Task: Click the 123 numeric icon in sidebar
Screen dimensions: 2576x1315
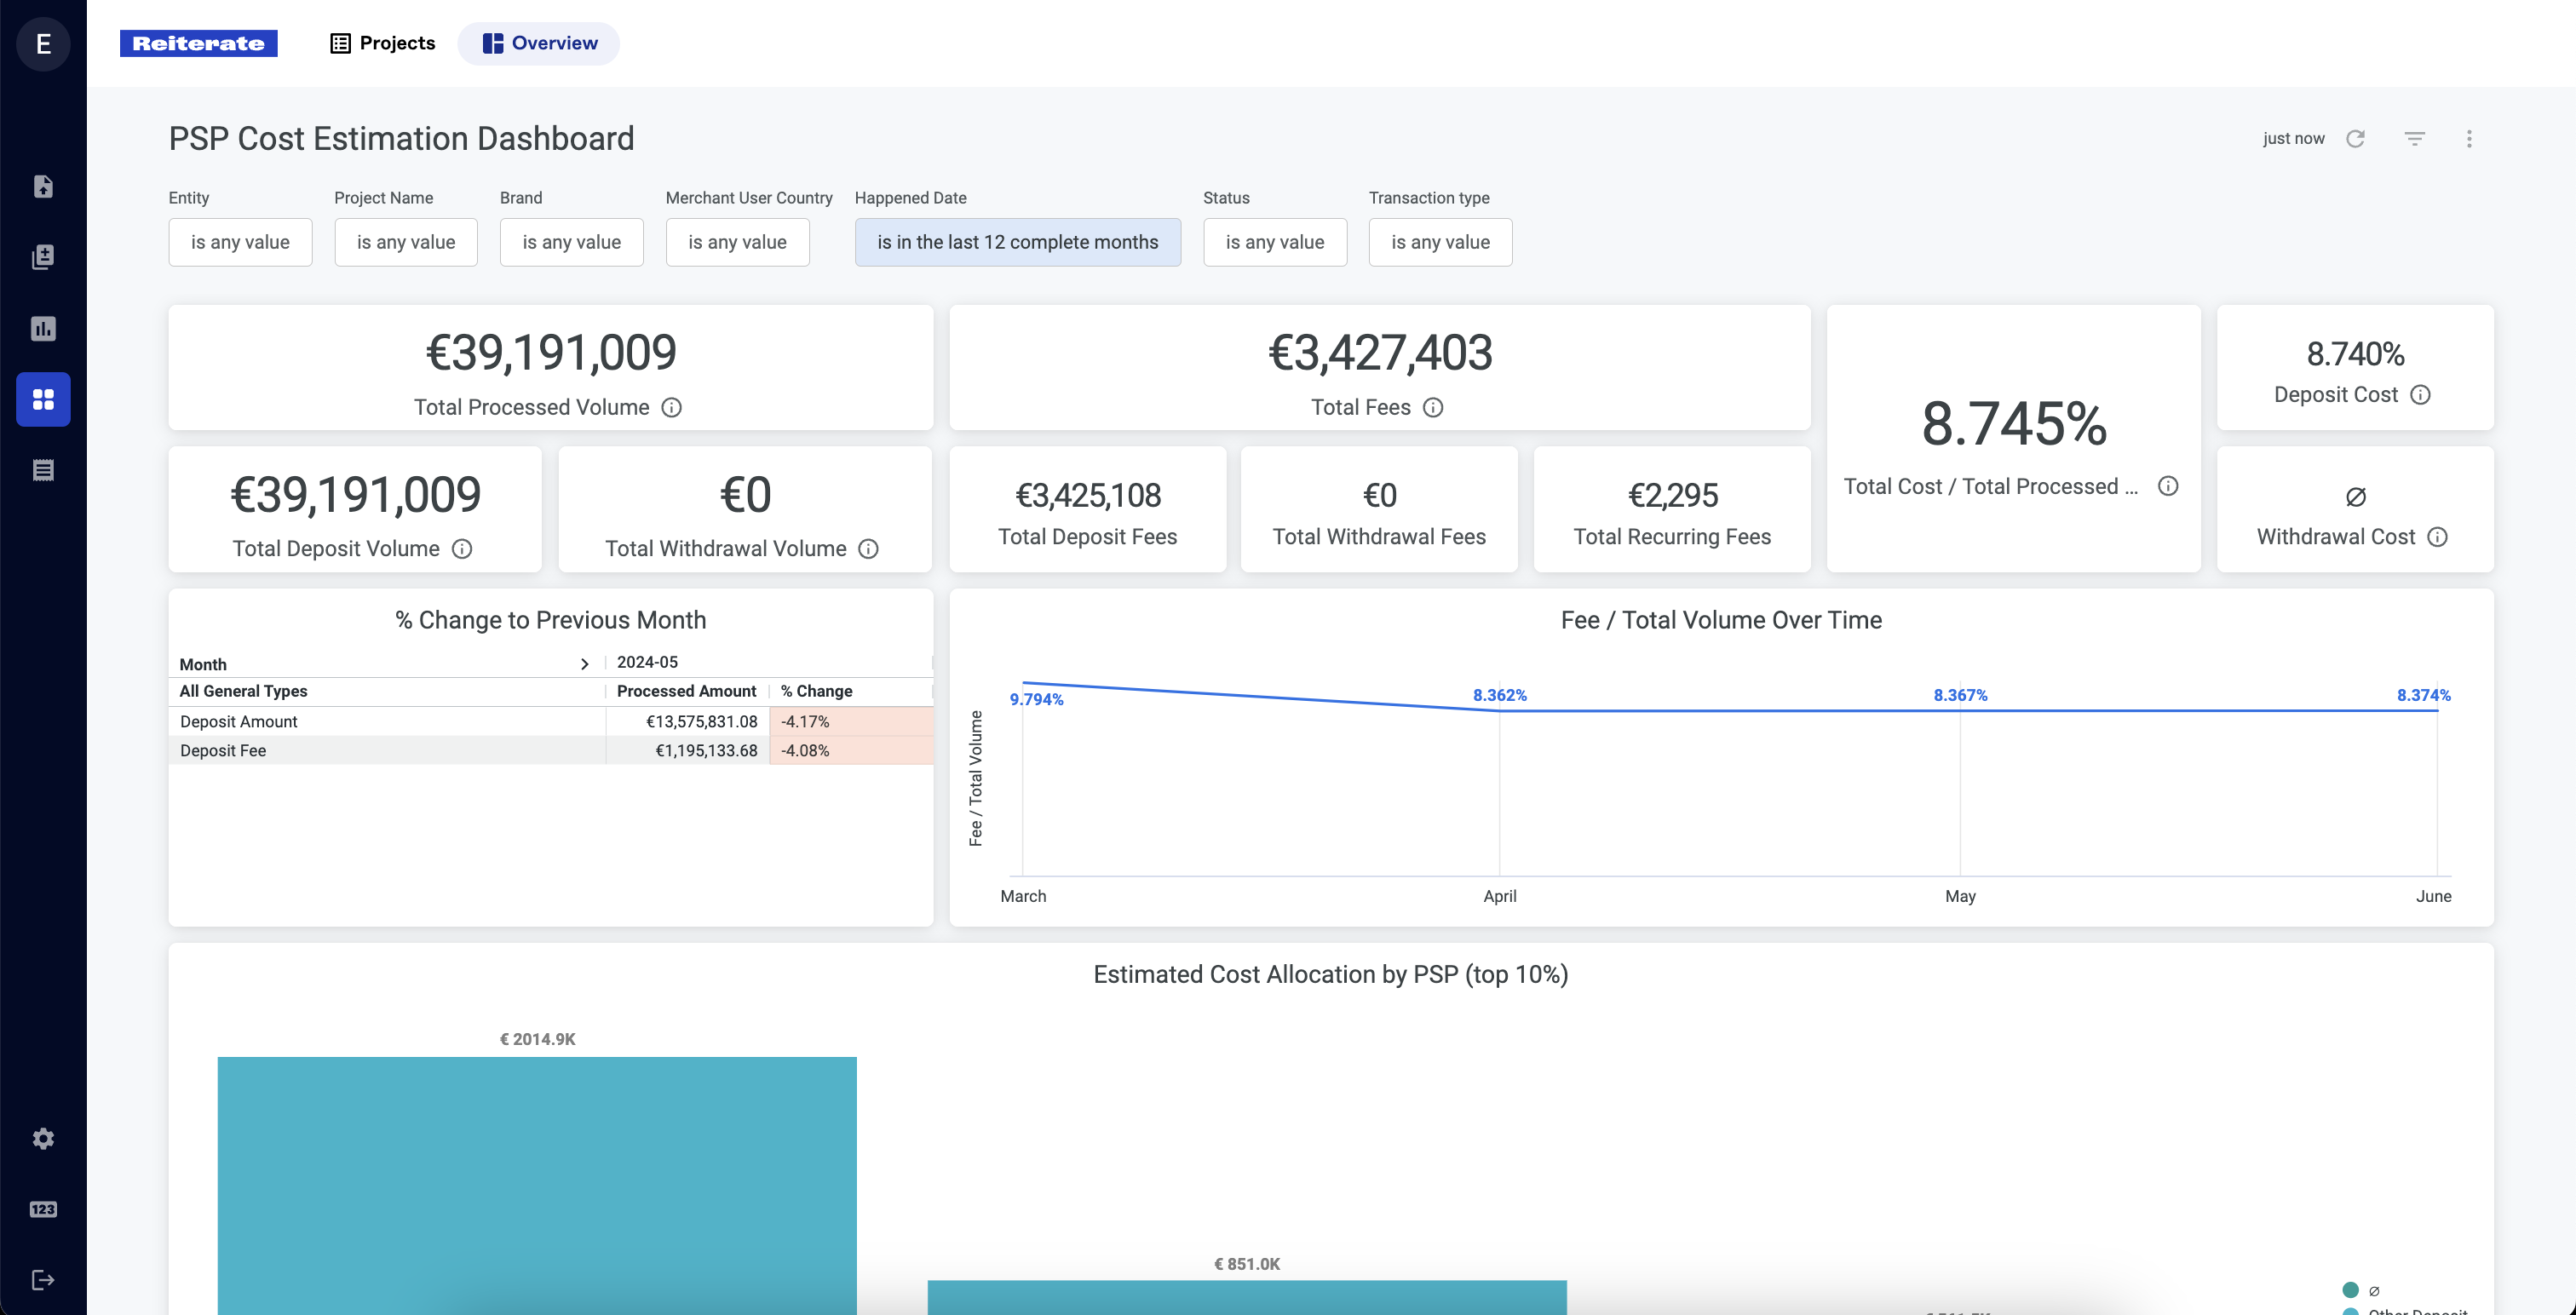Action: 43,1209
